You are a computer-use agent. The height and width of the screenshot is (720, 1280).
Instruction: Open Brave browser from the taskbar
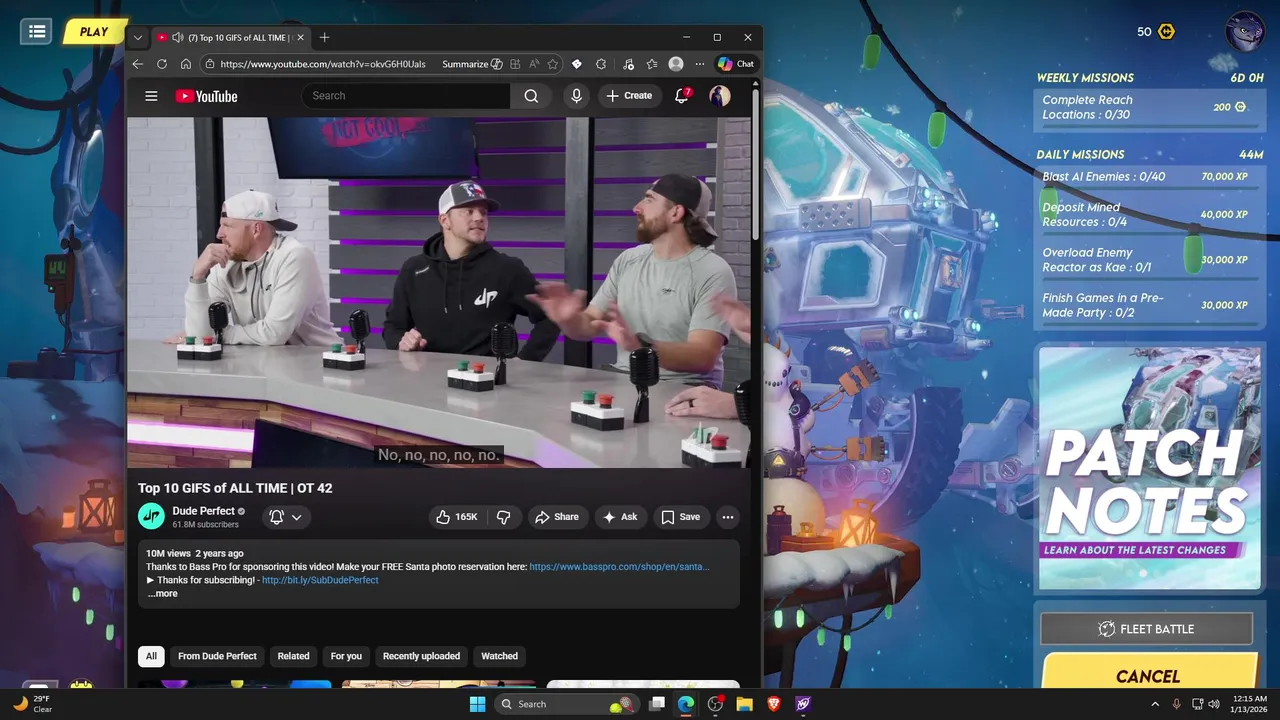coord(773,704)
